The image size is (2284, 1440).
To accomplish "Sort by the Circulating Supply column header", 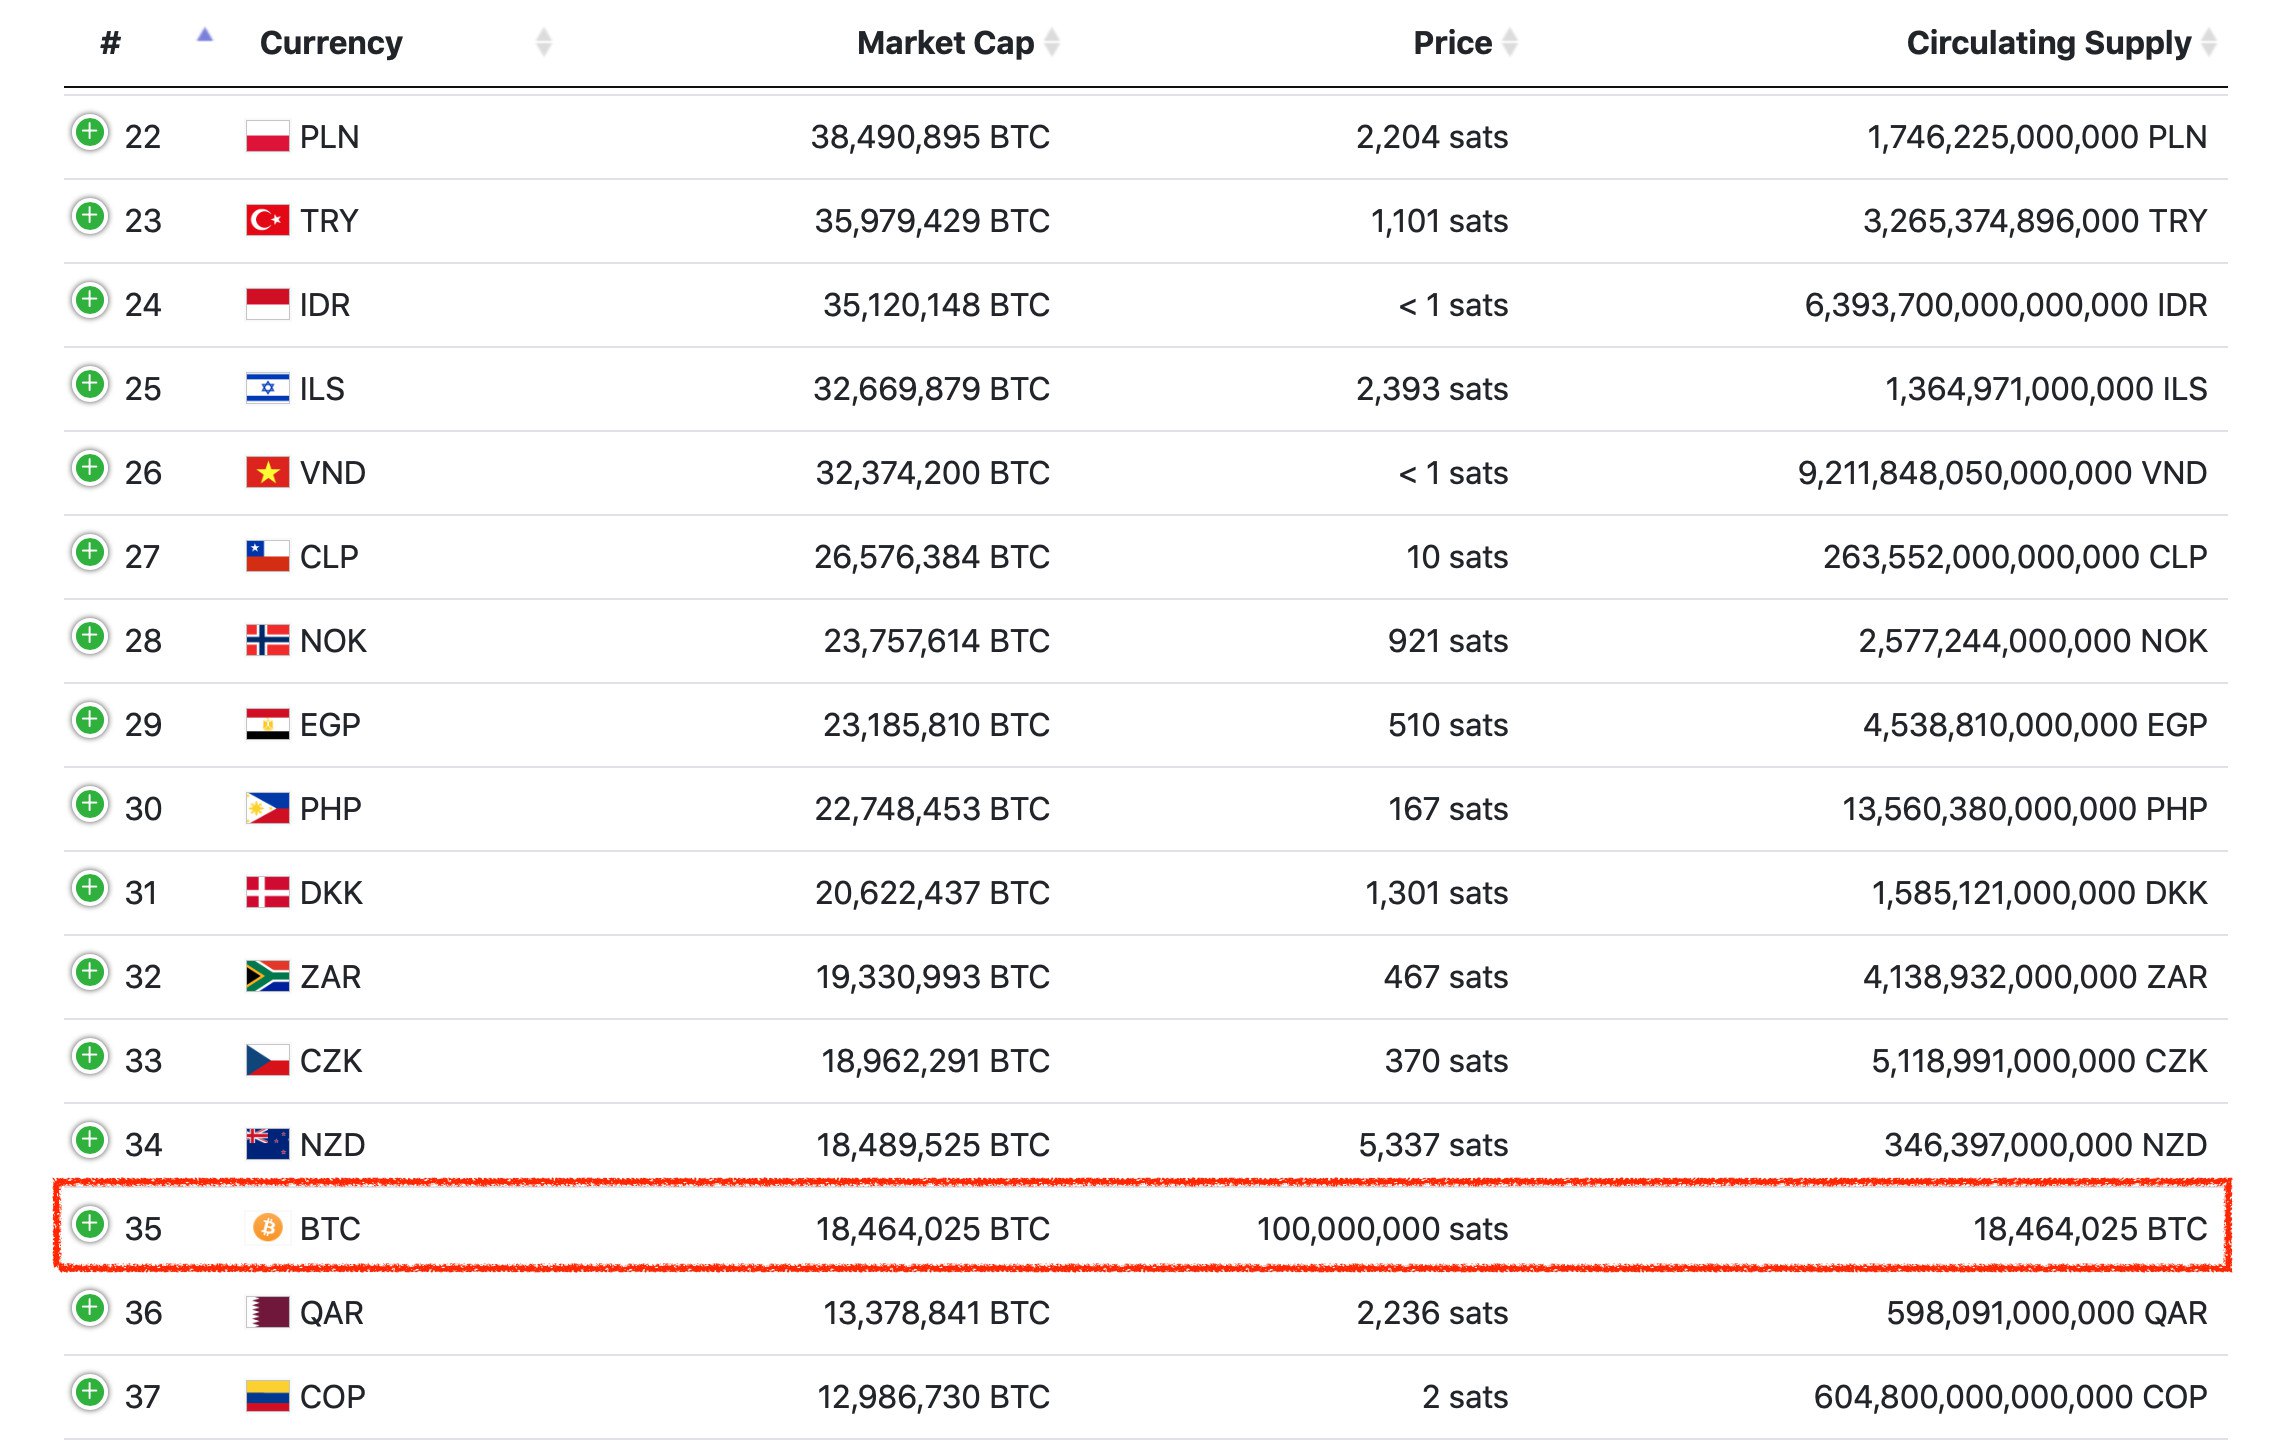I will [x=2048, y=43].
